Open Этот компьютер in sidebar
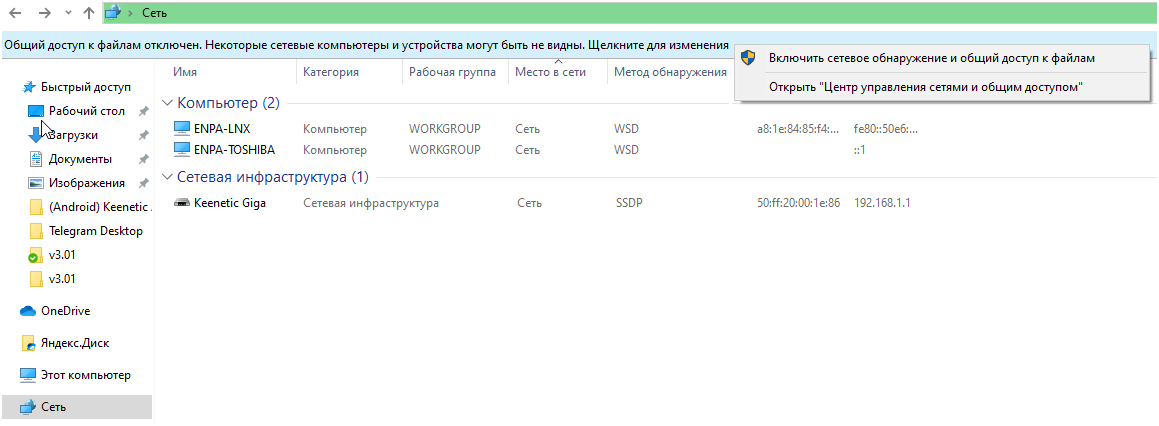Viewport: 1159px width, 426px height. (85, 375)
